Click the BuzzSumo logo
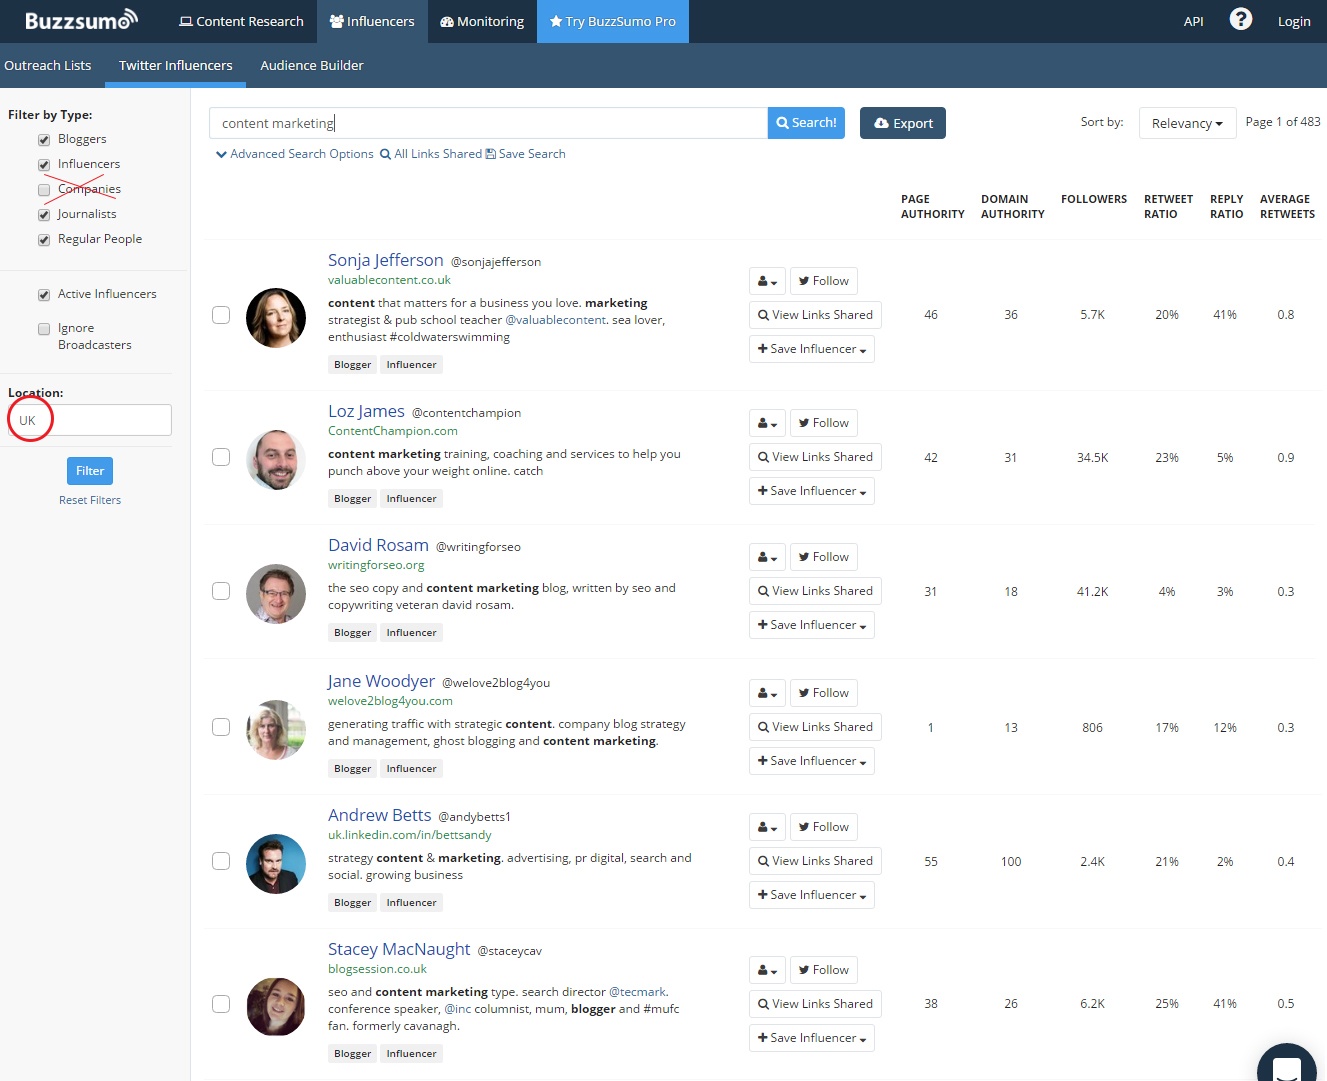The height and width of the screenshot is (1081, 1327). [81, 20]
